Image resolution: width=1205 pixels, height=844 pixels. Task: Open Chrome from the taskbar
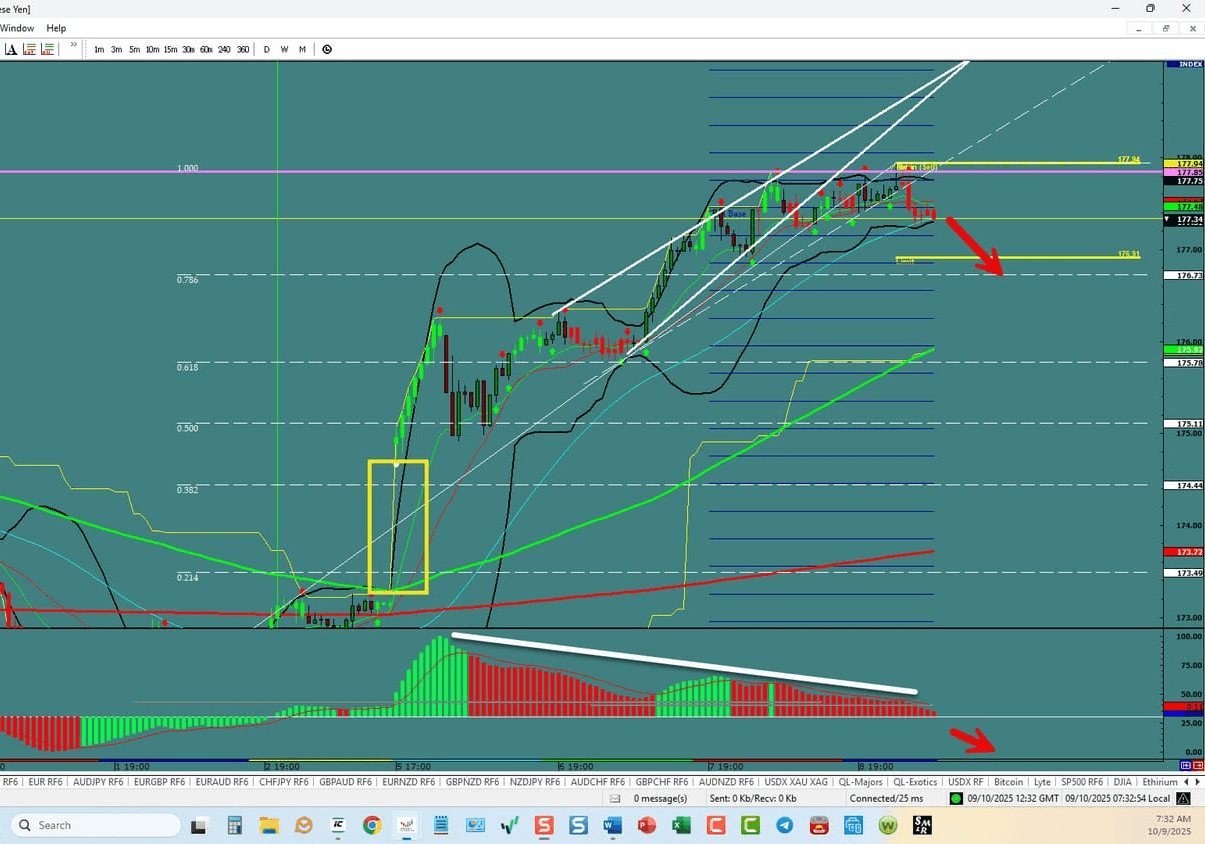[x=371, y=825]
